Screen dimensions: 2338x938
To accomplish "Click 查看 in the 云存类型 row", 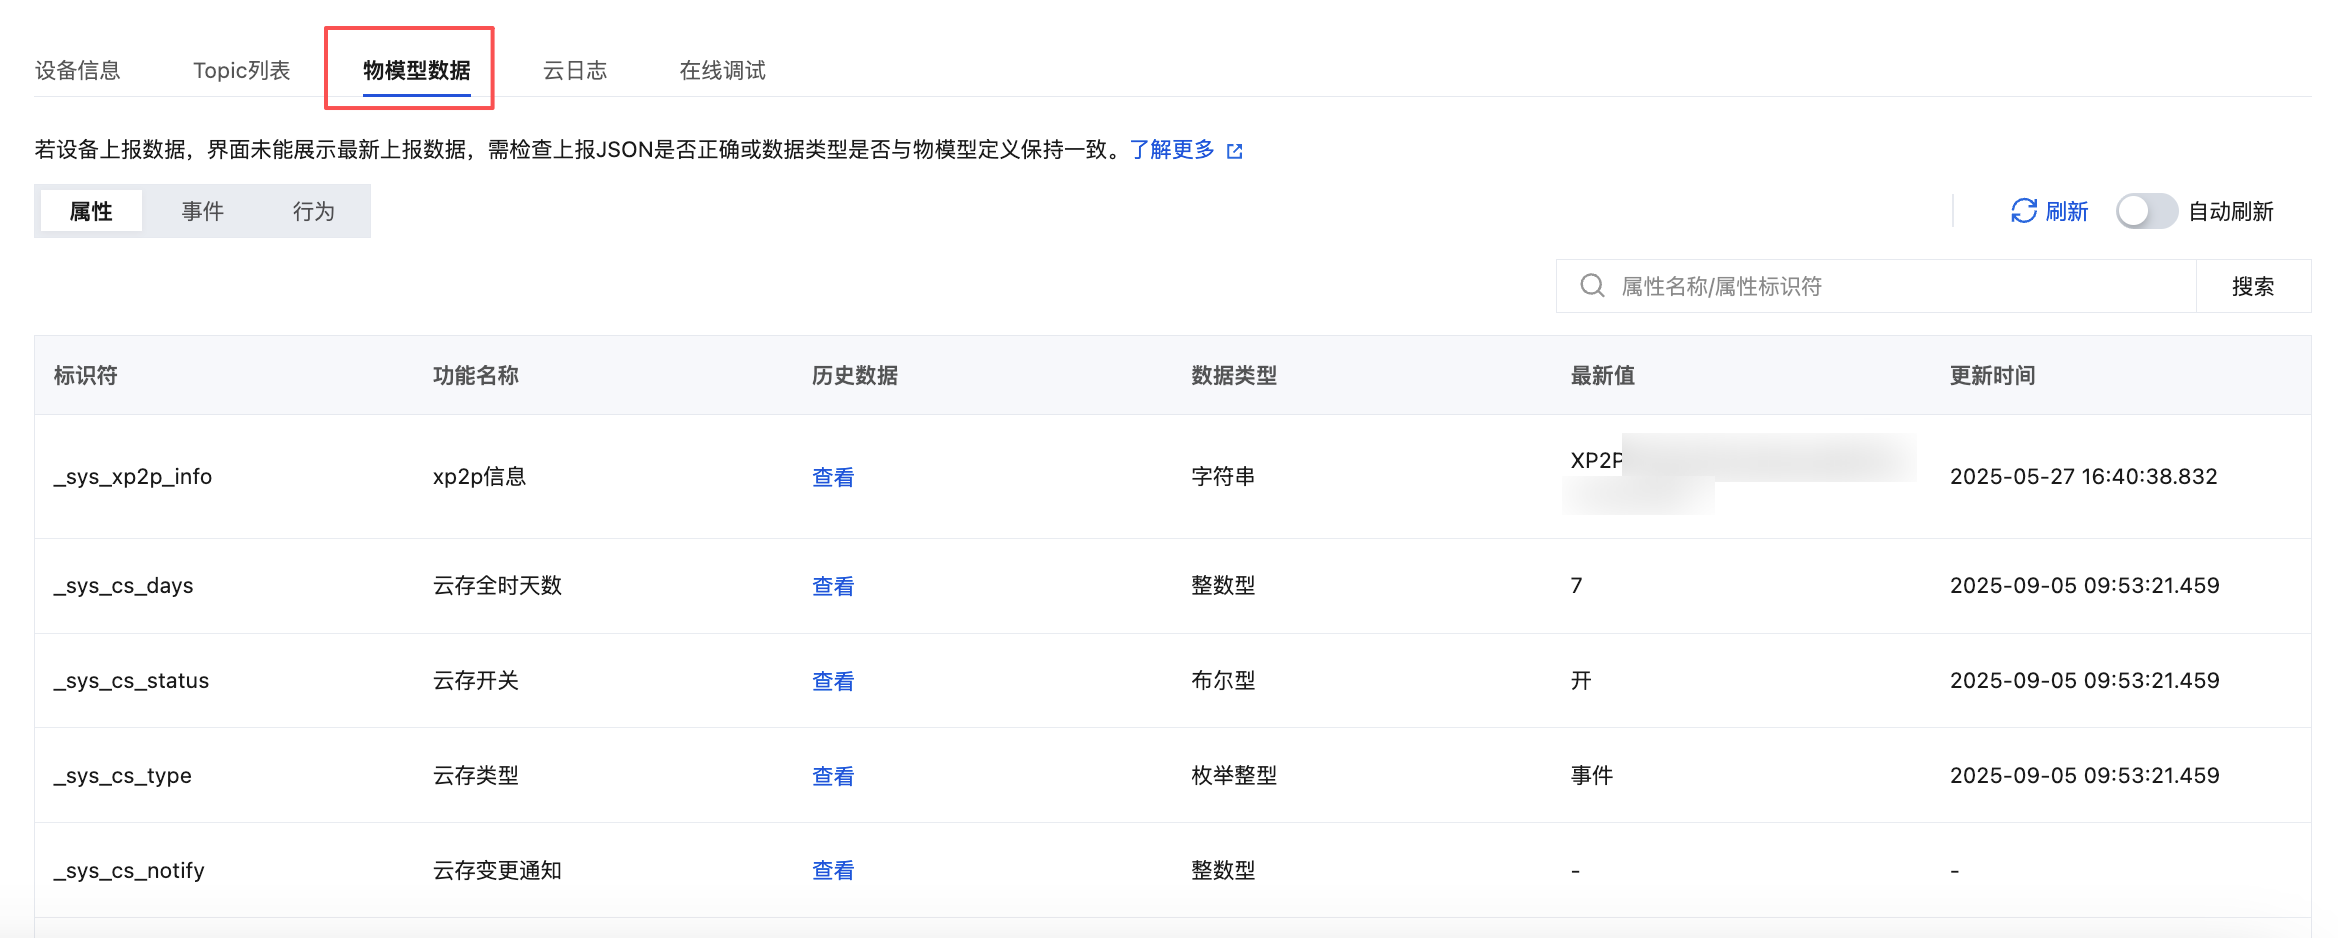I will pos(832,776).
